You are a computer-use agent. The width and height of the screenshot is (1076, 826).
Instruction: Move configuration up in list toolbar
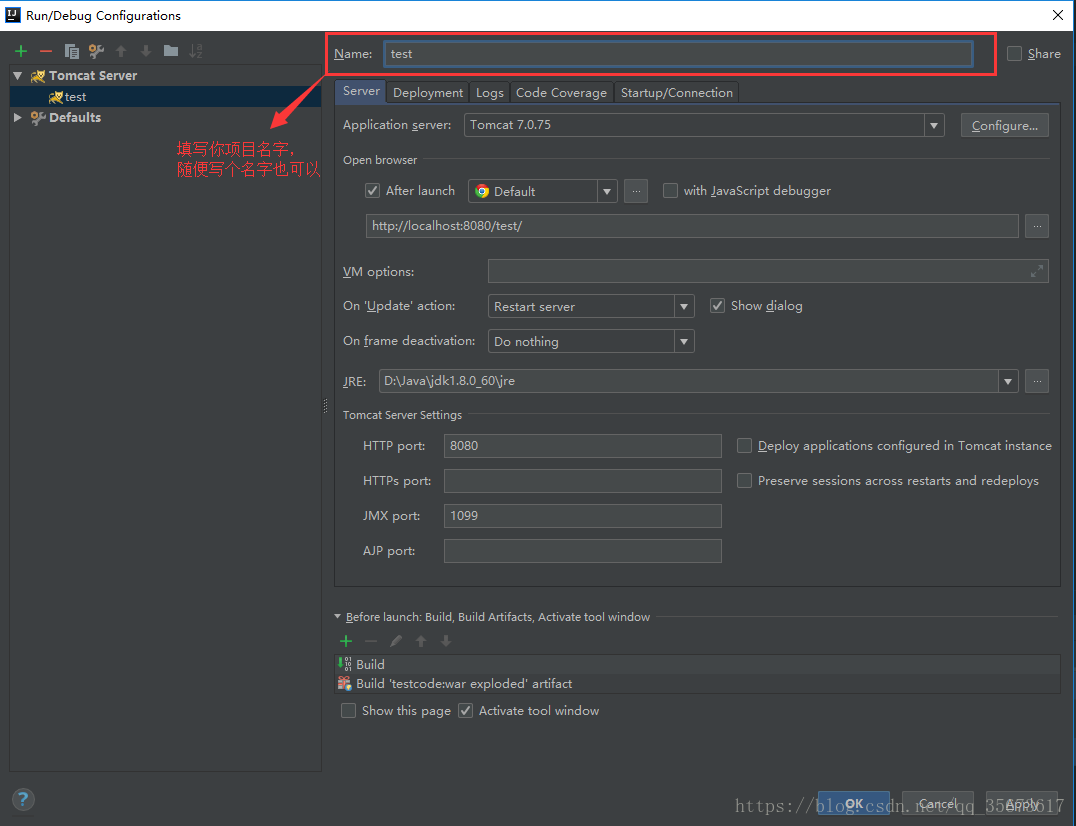pos(121,51)
